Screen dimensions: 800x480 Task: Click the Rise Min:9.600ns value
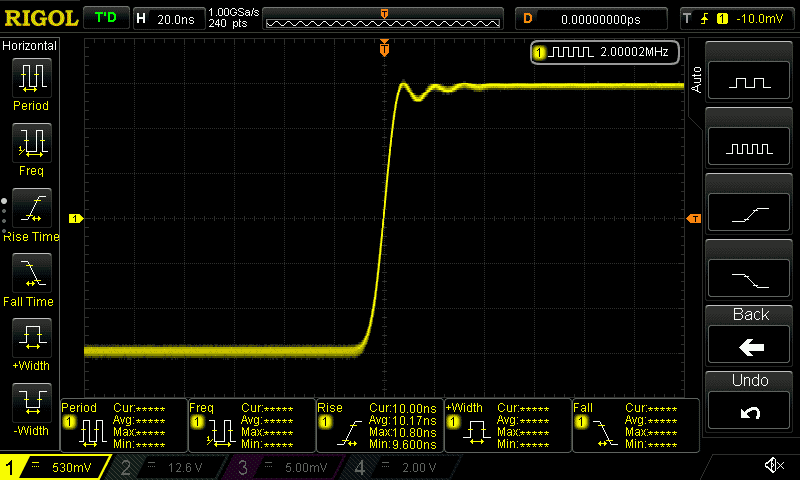coord(403,444)
